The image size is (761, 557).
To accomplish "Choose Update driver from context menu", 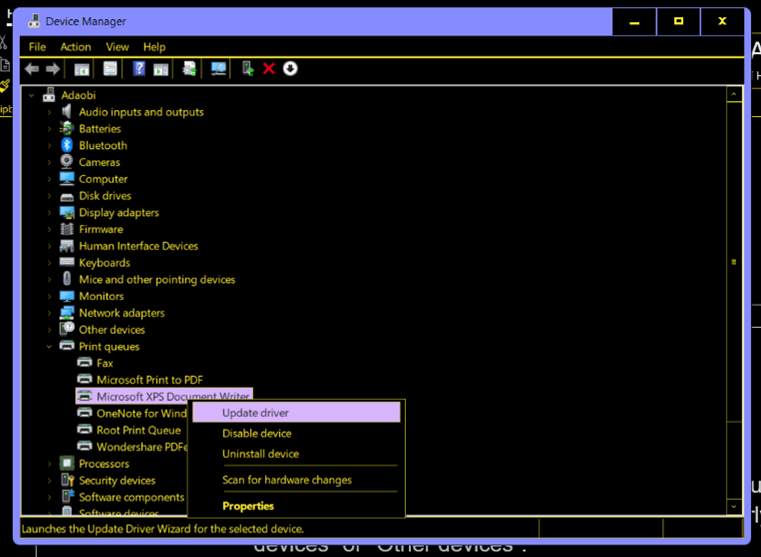I will coord(296,413).
